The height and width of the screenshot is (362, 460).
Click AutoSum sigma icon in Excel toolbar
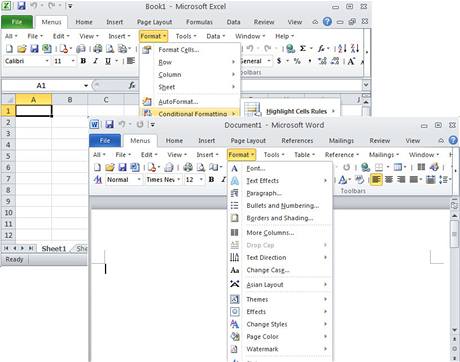303,49
